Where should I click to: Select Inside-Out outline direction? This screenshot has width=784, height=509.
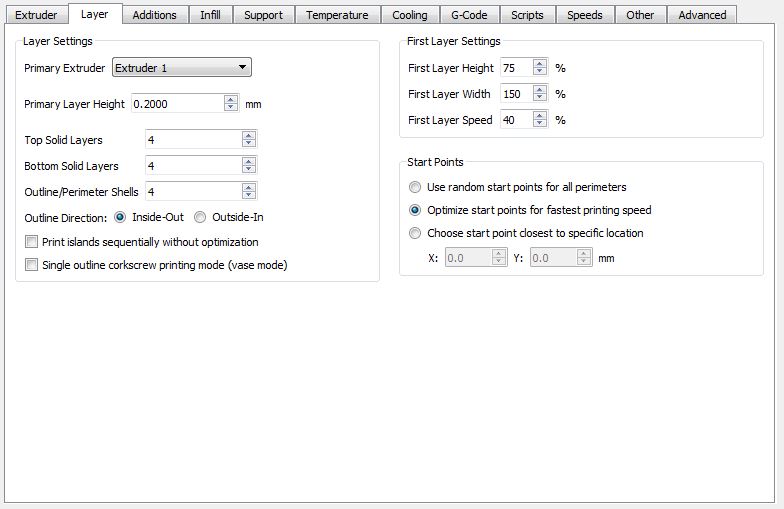(x=120, y=217)
